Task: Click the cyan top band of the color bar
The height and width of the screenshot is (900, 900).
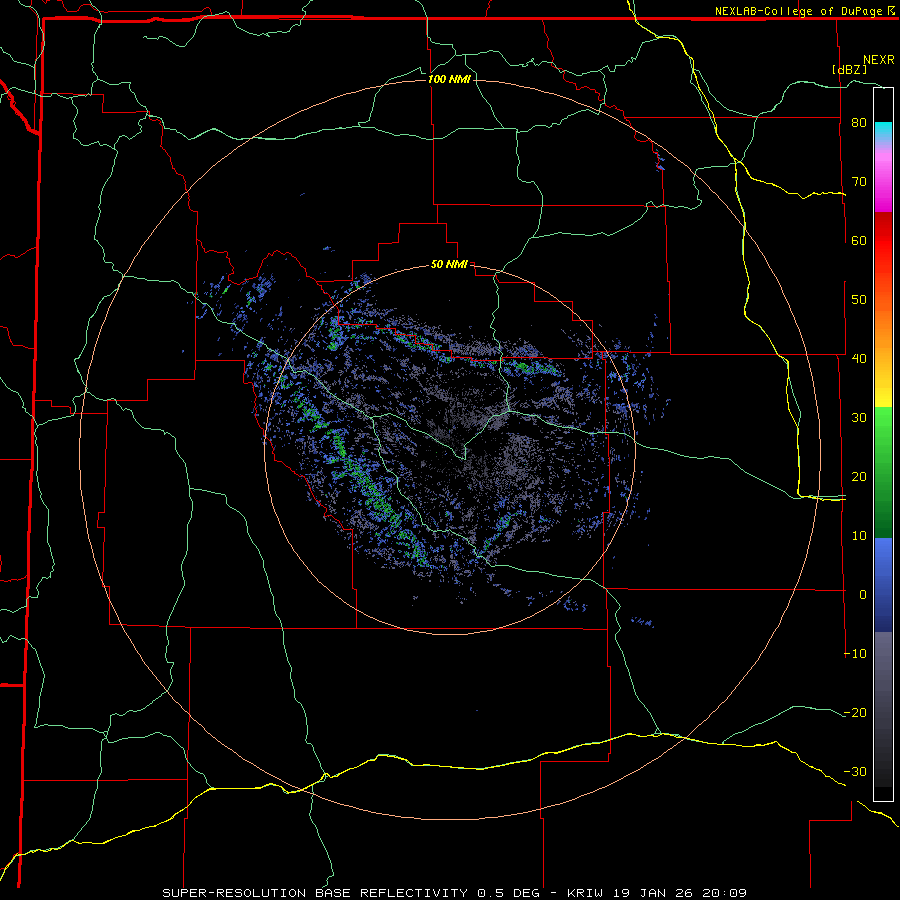Action: (x=883, y=131)
